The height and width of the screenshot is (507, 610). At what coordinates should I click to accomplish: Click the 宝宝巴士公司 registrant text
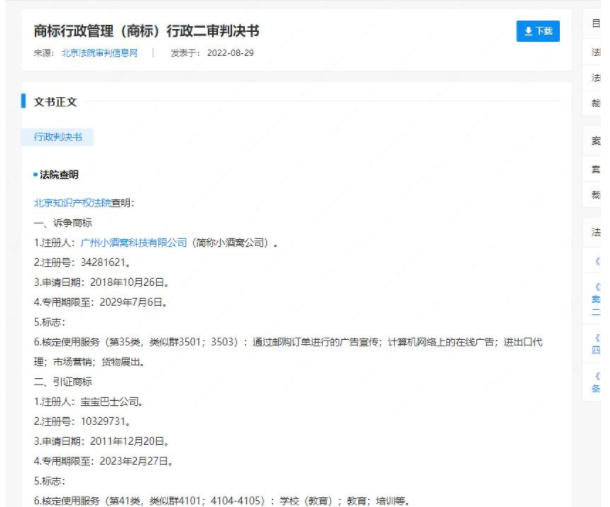(106, 401)
